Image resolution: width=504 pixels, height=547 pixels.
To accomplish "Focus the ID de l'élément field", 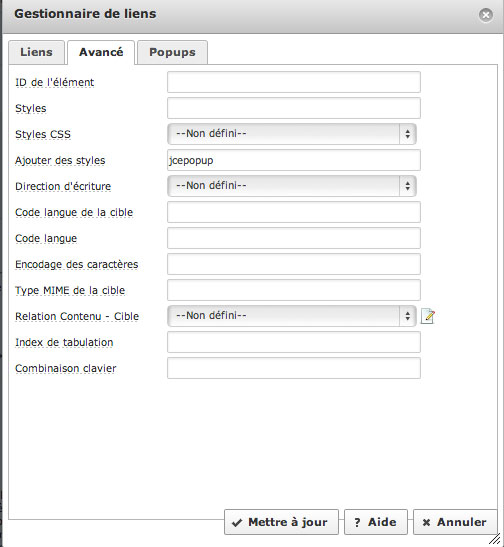I will [x=294, y=82].
